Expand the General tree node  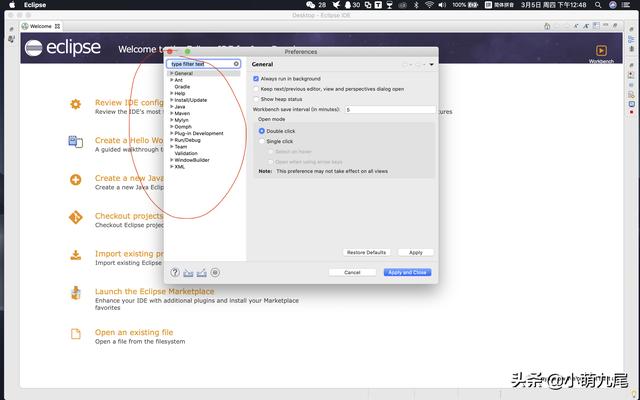171,73
